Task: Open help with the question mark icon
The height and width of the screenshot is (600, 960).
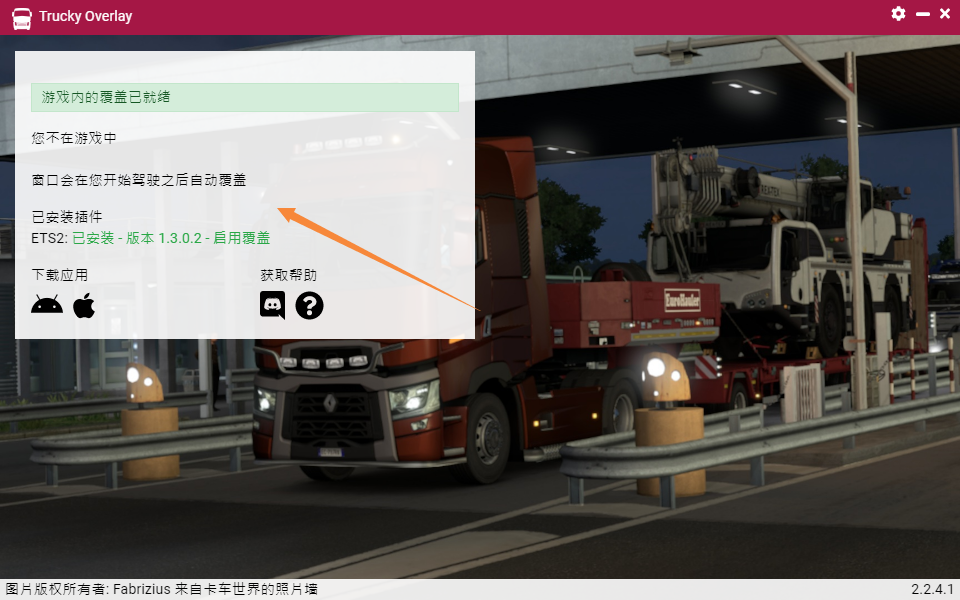Action: click(x=309, y=305)
